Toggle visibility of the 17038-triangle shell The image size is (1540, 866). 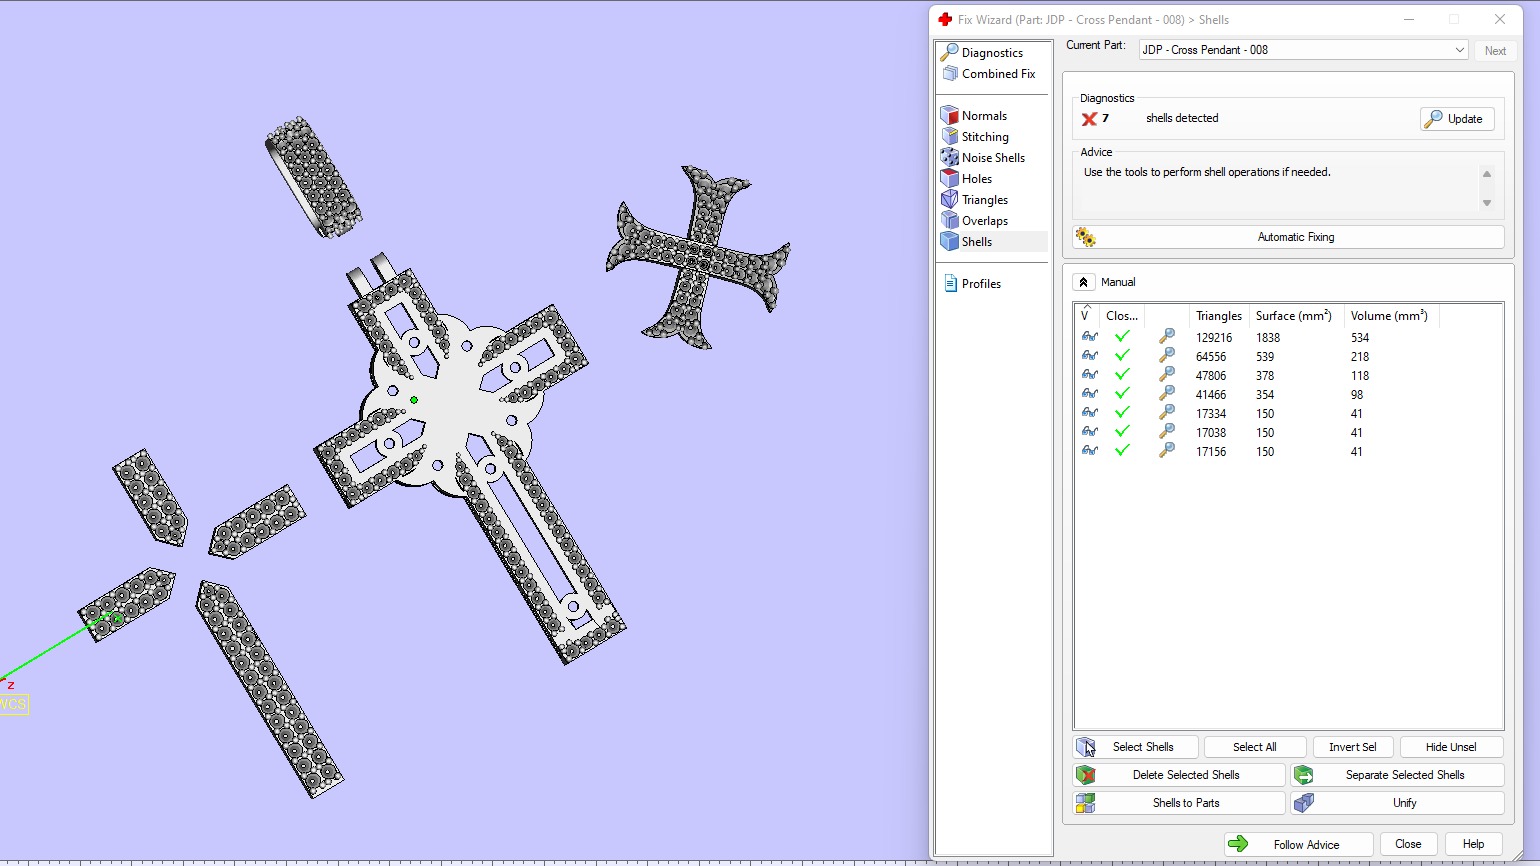click(1090, 432)
